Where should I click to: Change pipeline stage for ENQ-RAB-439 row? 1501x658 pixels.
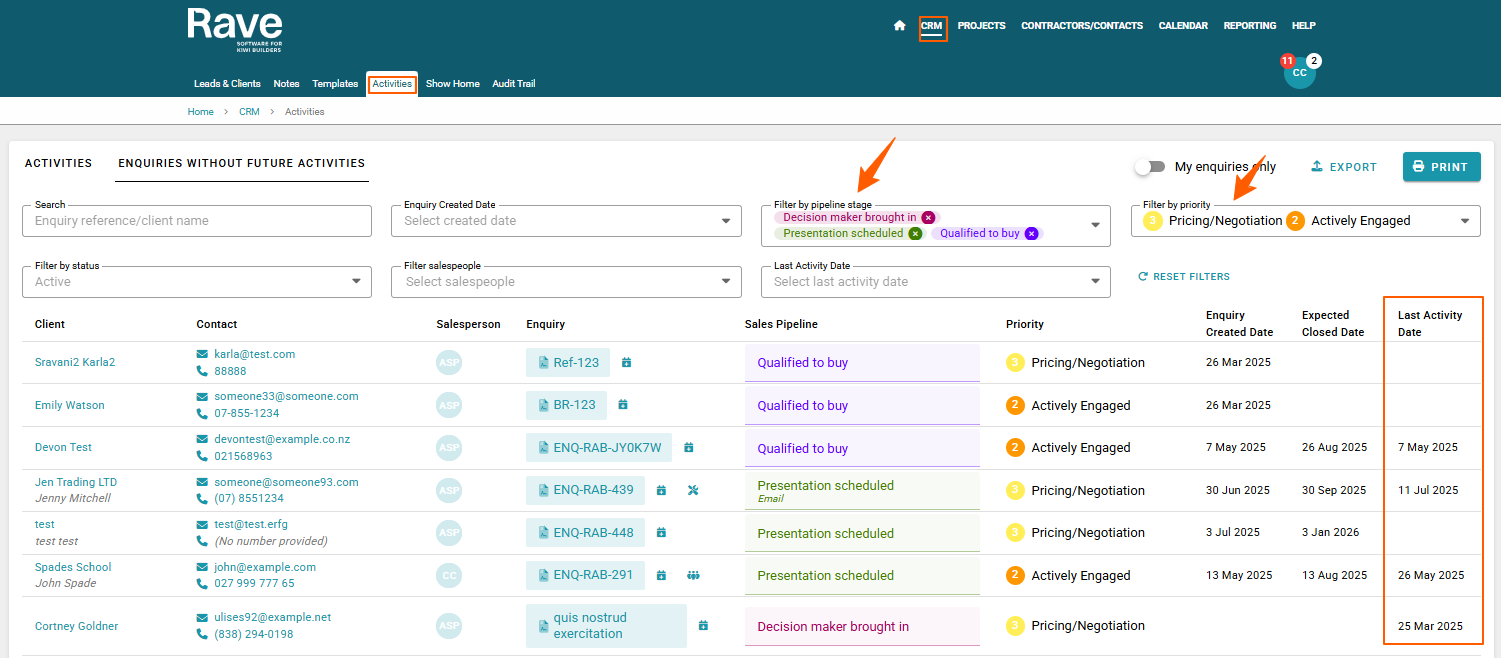(x=862, y=491)
